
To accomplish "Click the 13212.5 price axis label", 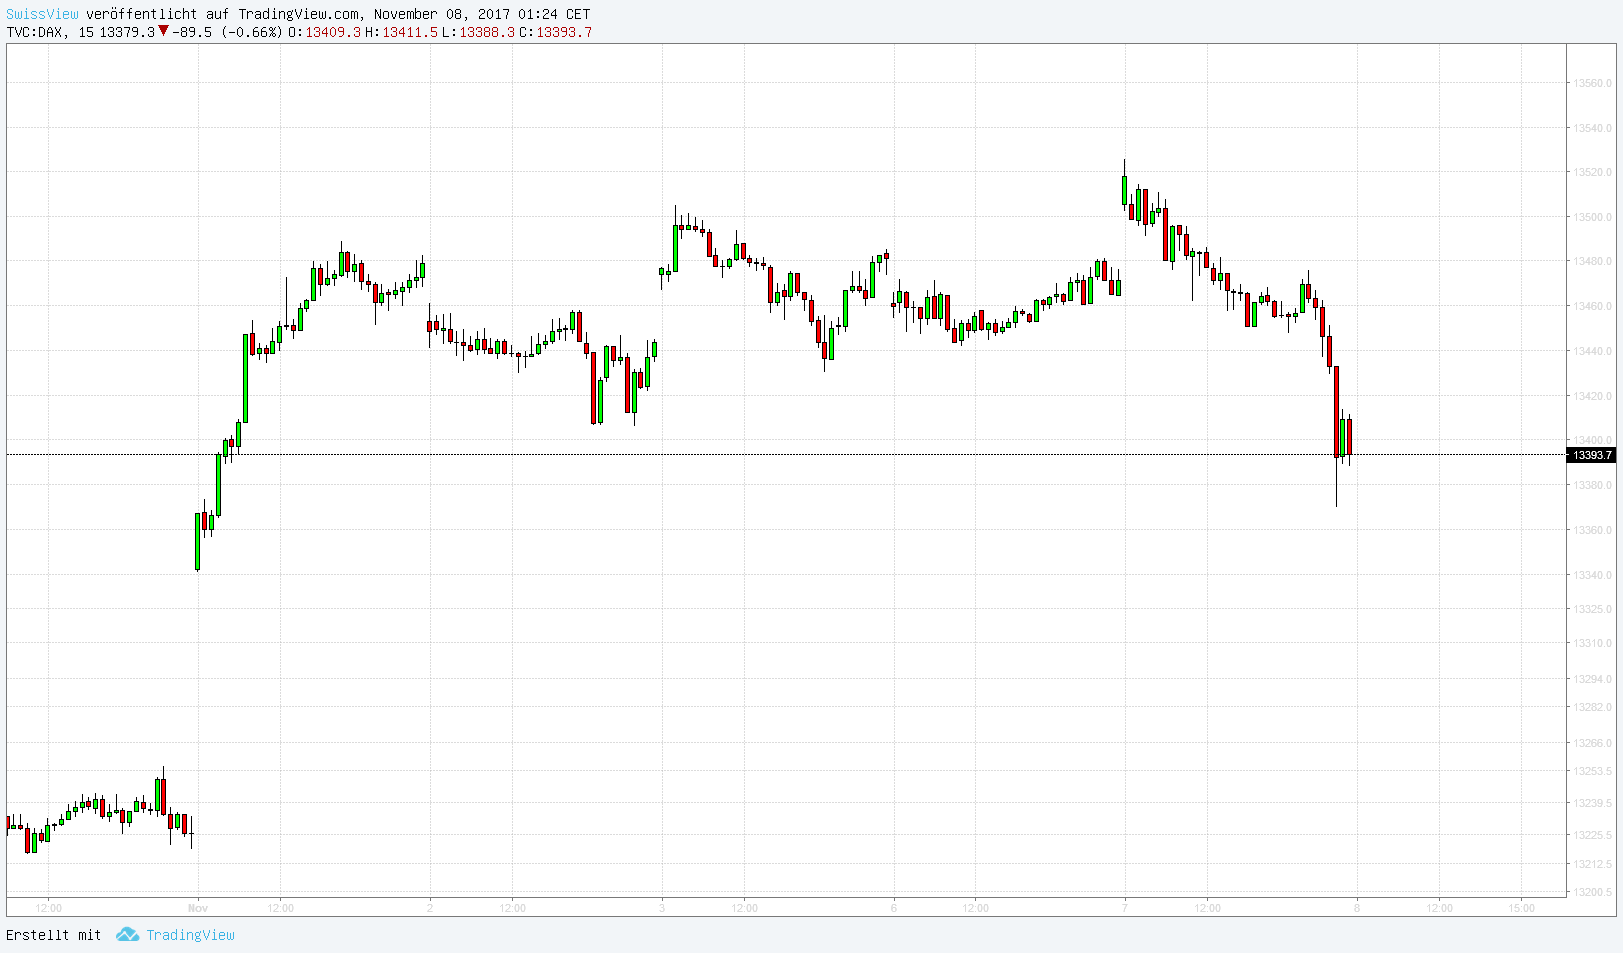I will pos(1592,864).
